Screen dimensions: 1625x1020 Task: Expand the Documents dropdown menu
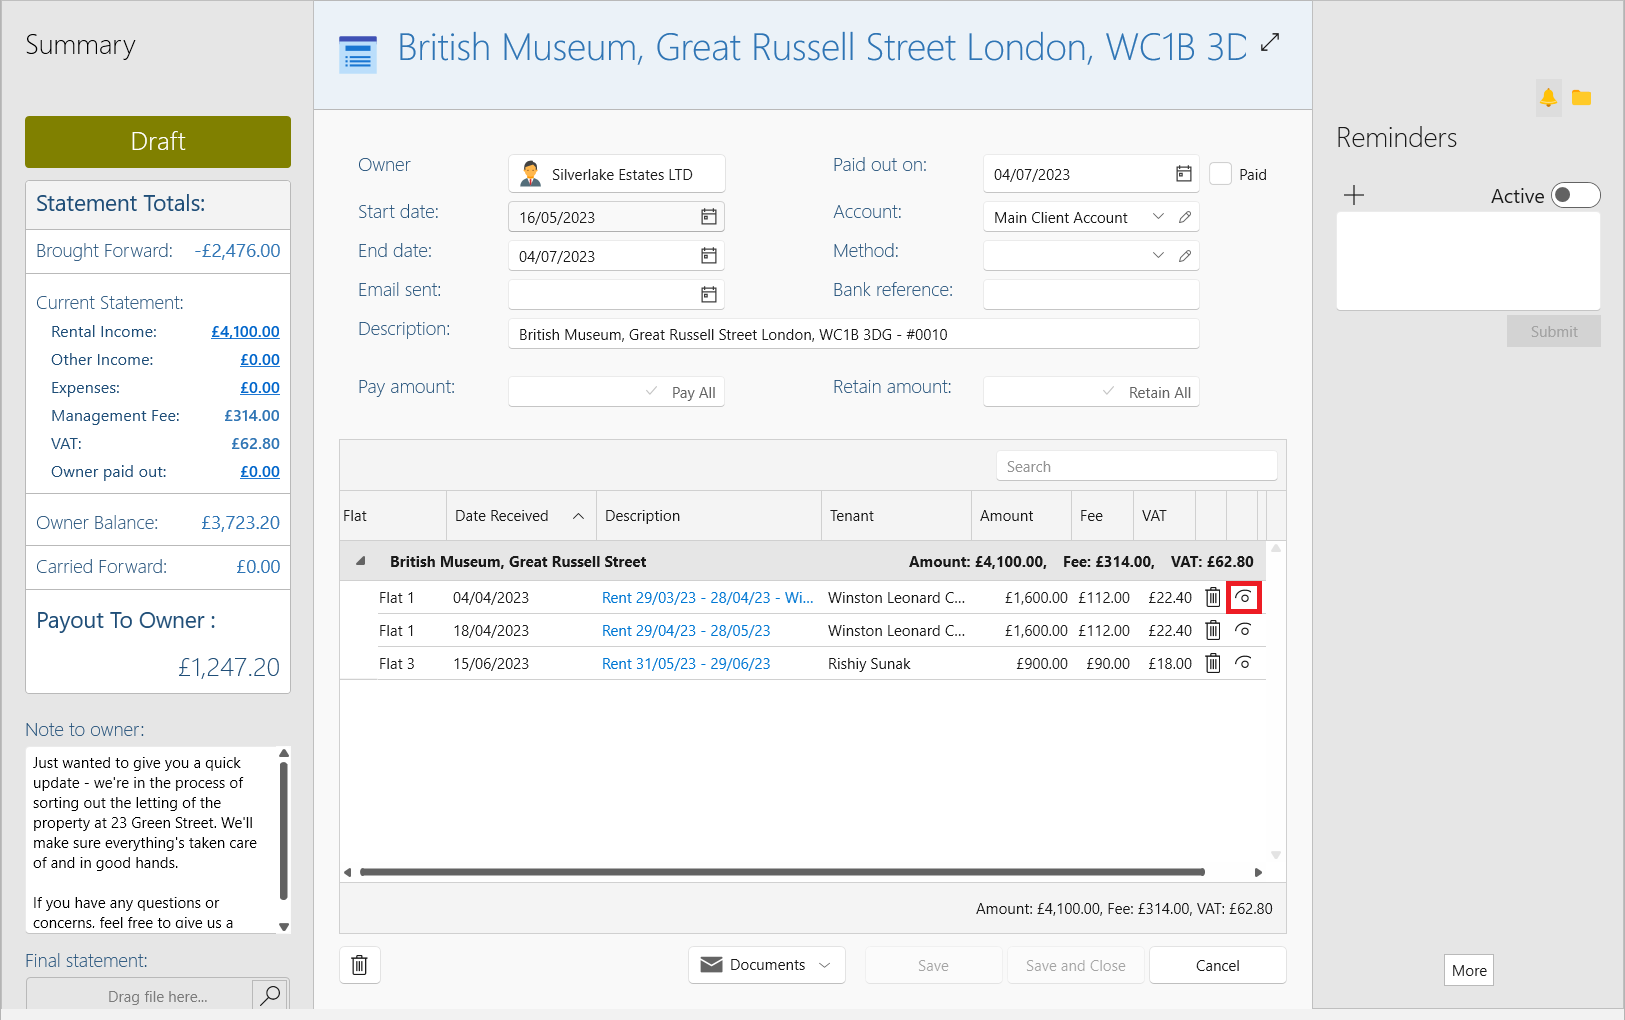coord(767,965)
